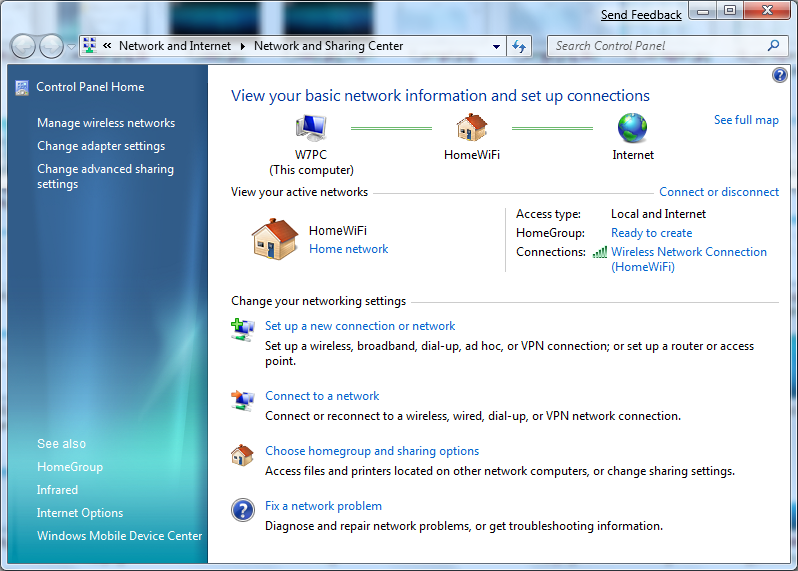The image size is (798, 571).
Task: Open recent pages dropdown next to Forward button
Action: pos(71,47)
